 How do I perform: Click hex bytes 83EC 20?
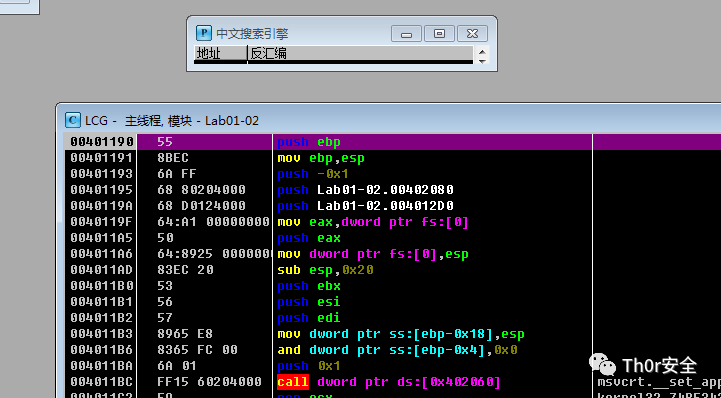[185, 270]
